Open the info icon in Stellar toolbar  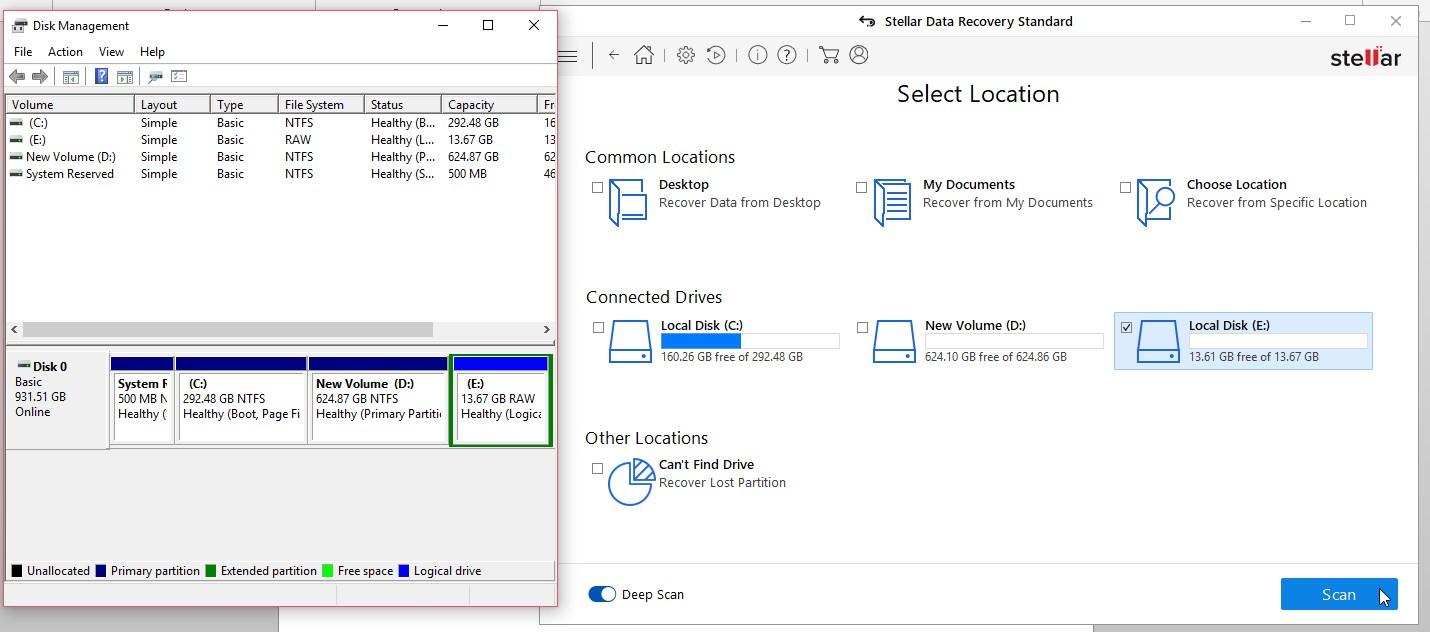click(758, 56)
